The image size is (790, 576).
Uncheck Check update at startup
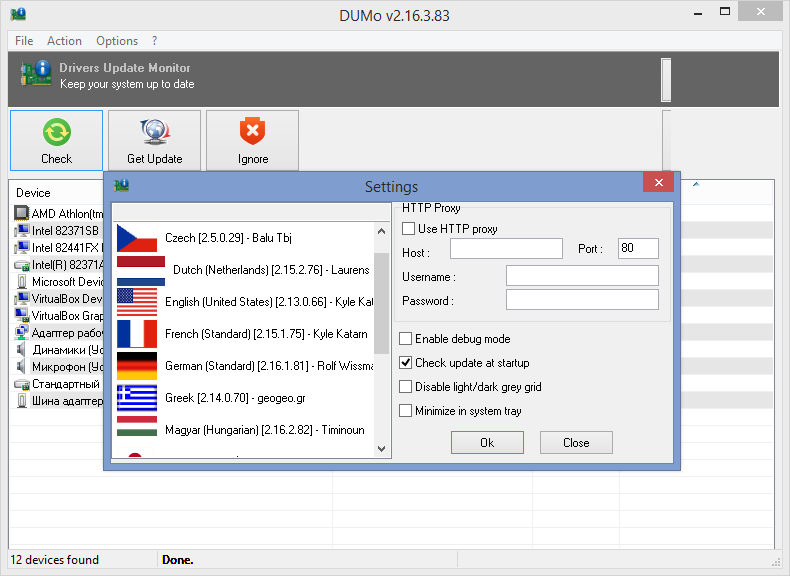pos(405,363)
